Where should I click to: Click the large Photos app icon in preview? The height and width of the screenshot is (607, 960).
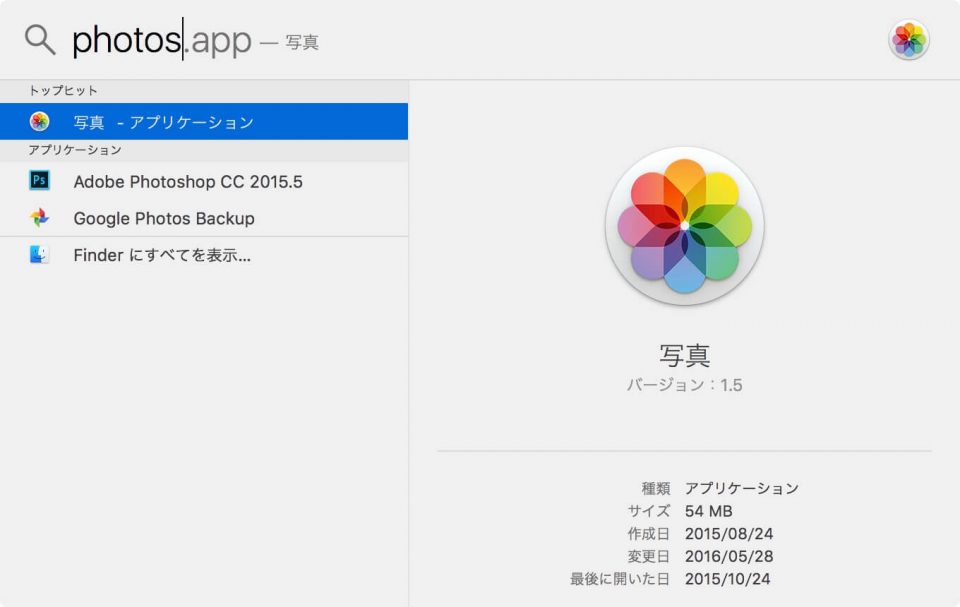(684, 226)
